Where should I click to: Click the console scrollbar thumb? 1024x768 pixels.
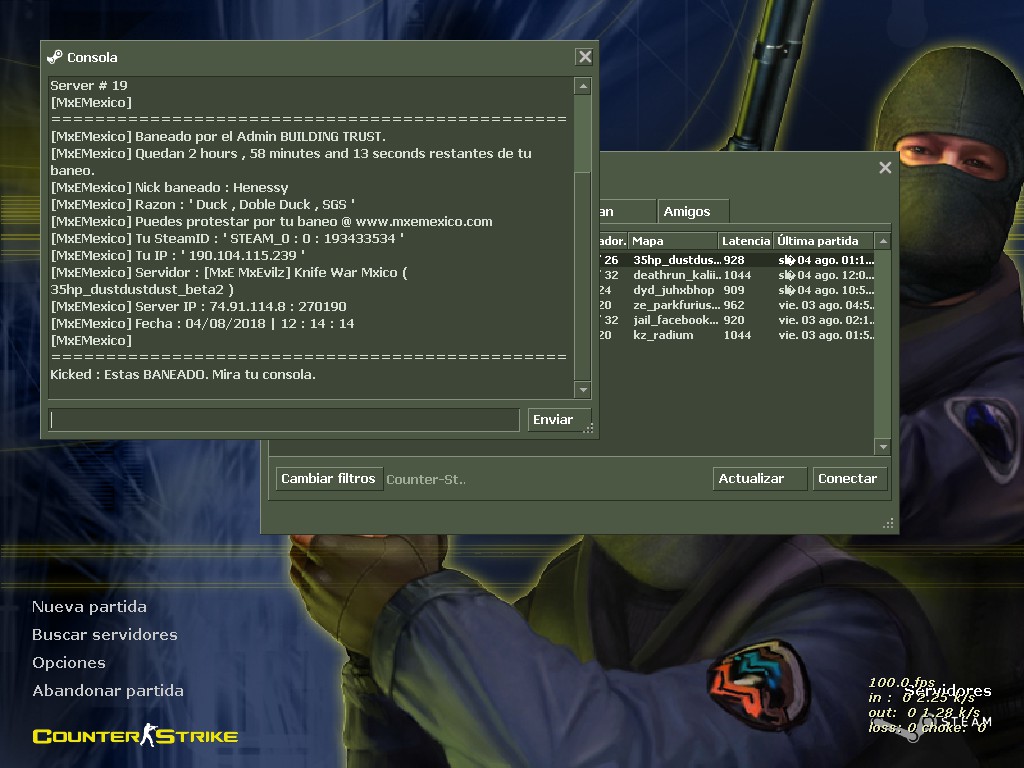[583, 134]
